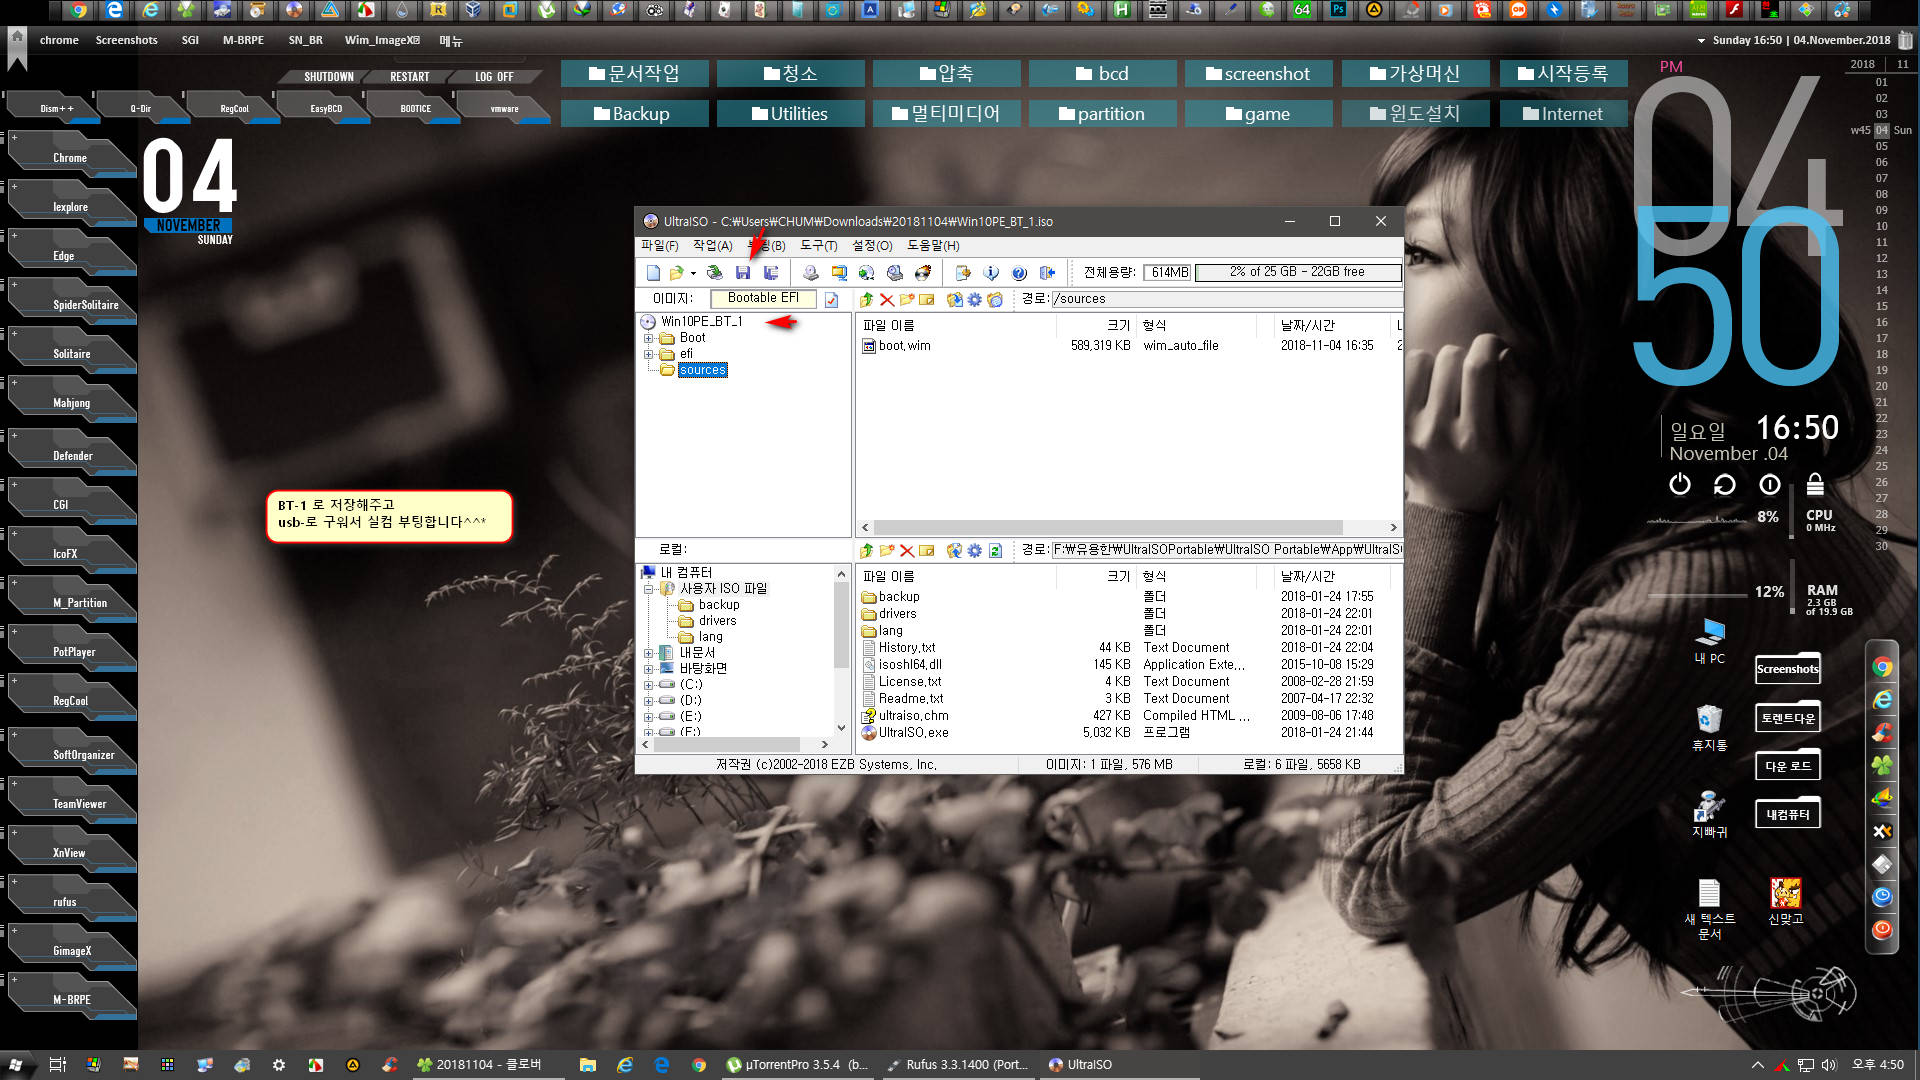The height and width of the screenshot is (1080, 1920).
Task: Click the Burn CD/DVD image flame icon
Action: (923, 273)
